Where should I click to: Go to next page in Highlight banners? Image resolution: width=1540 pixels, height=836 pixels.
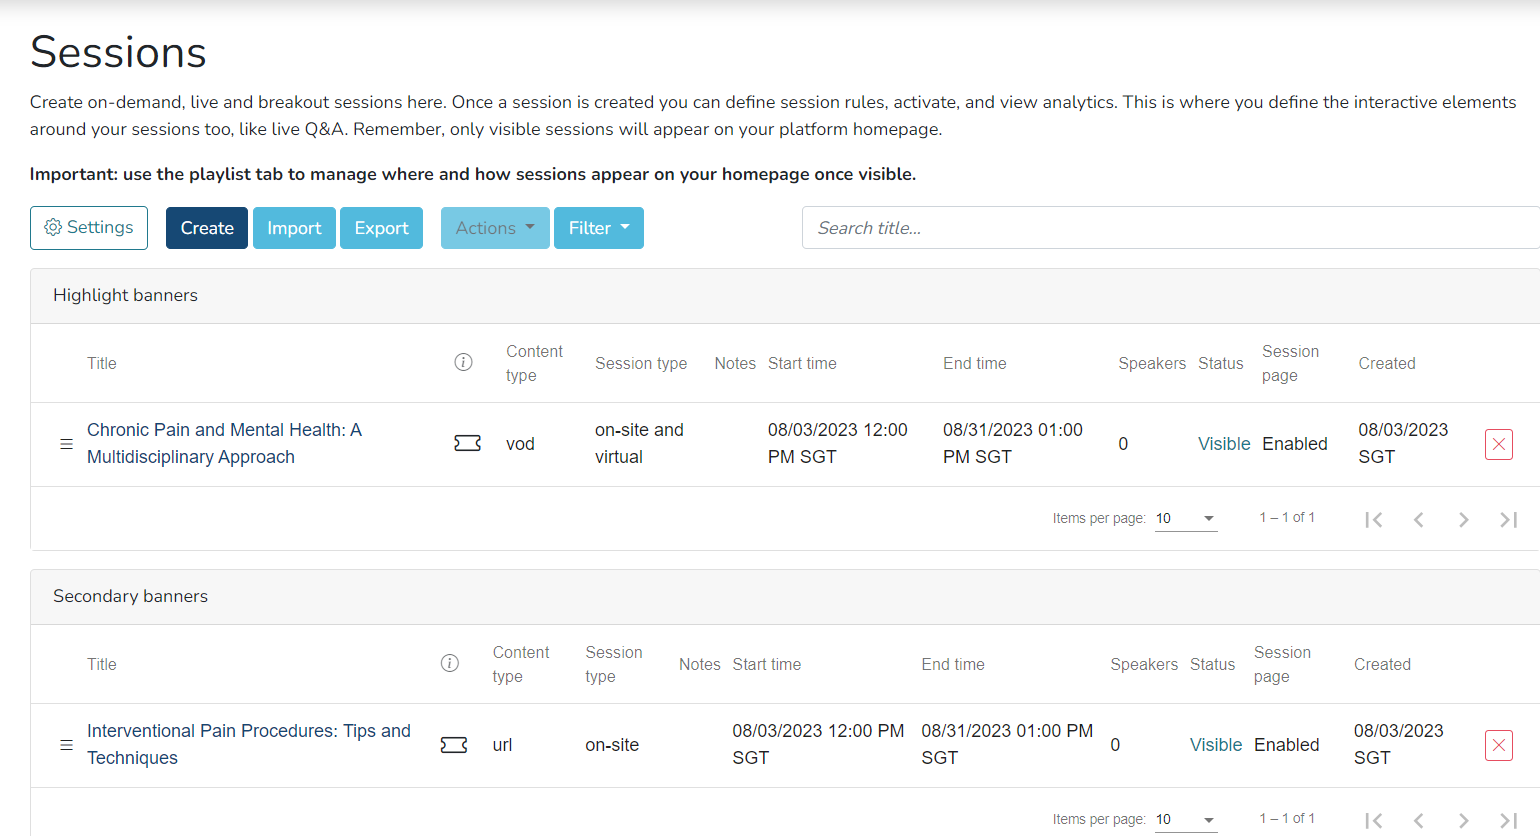tap(1463, 519)
